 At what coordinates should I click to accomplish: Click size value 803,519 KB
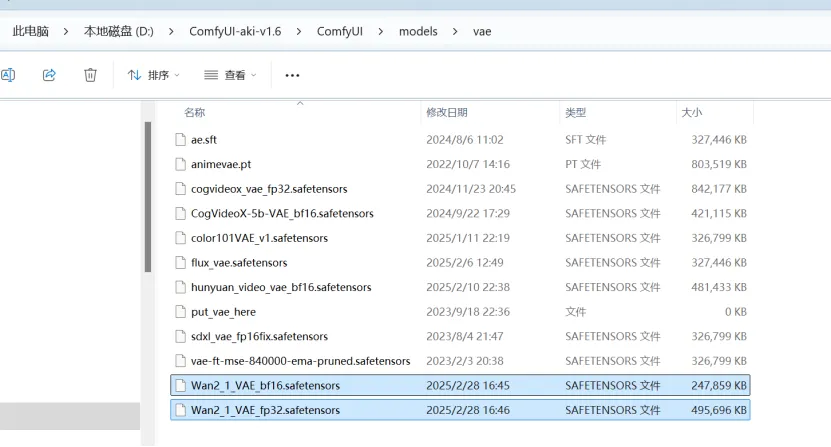(719, 164)
